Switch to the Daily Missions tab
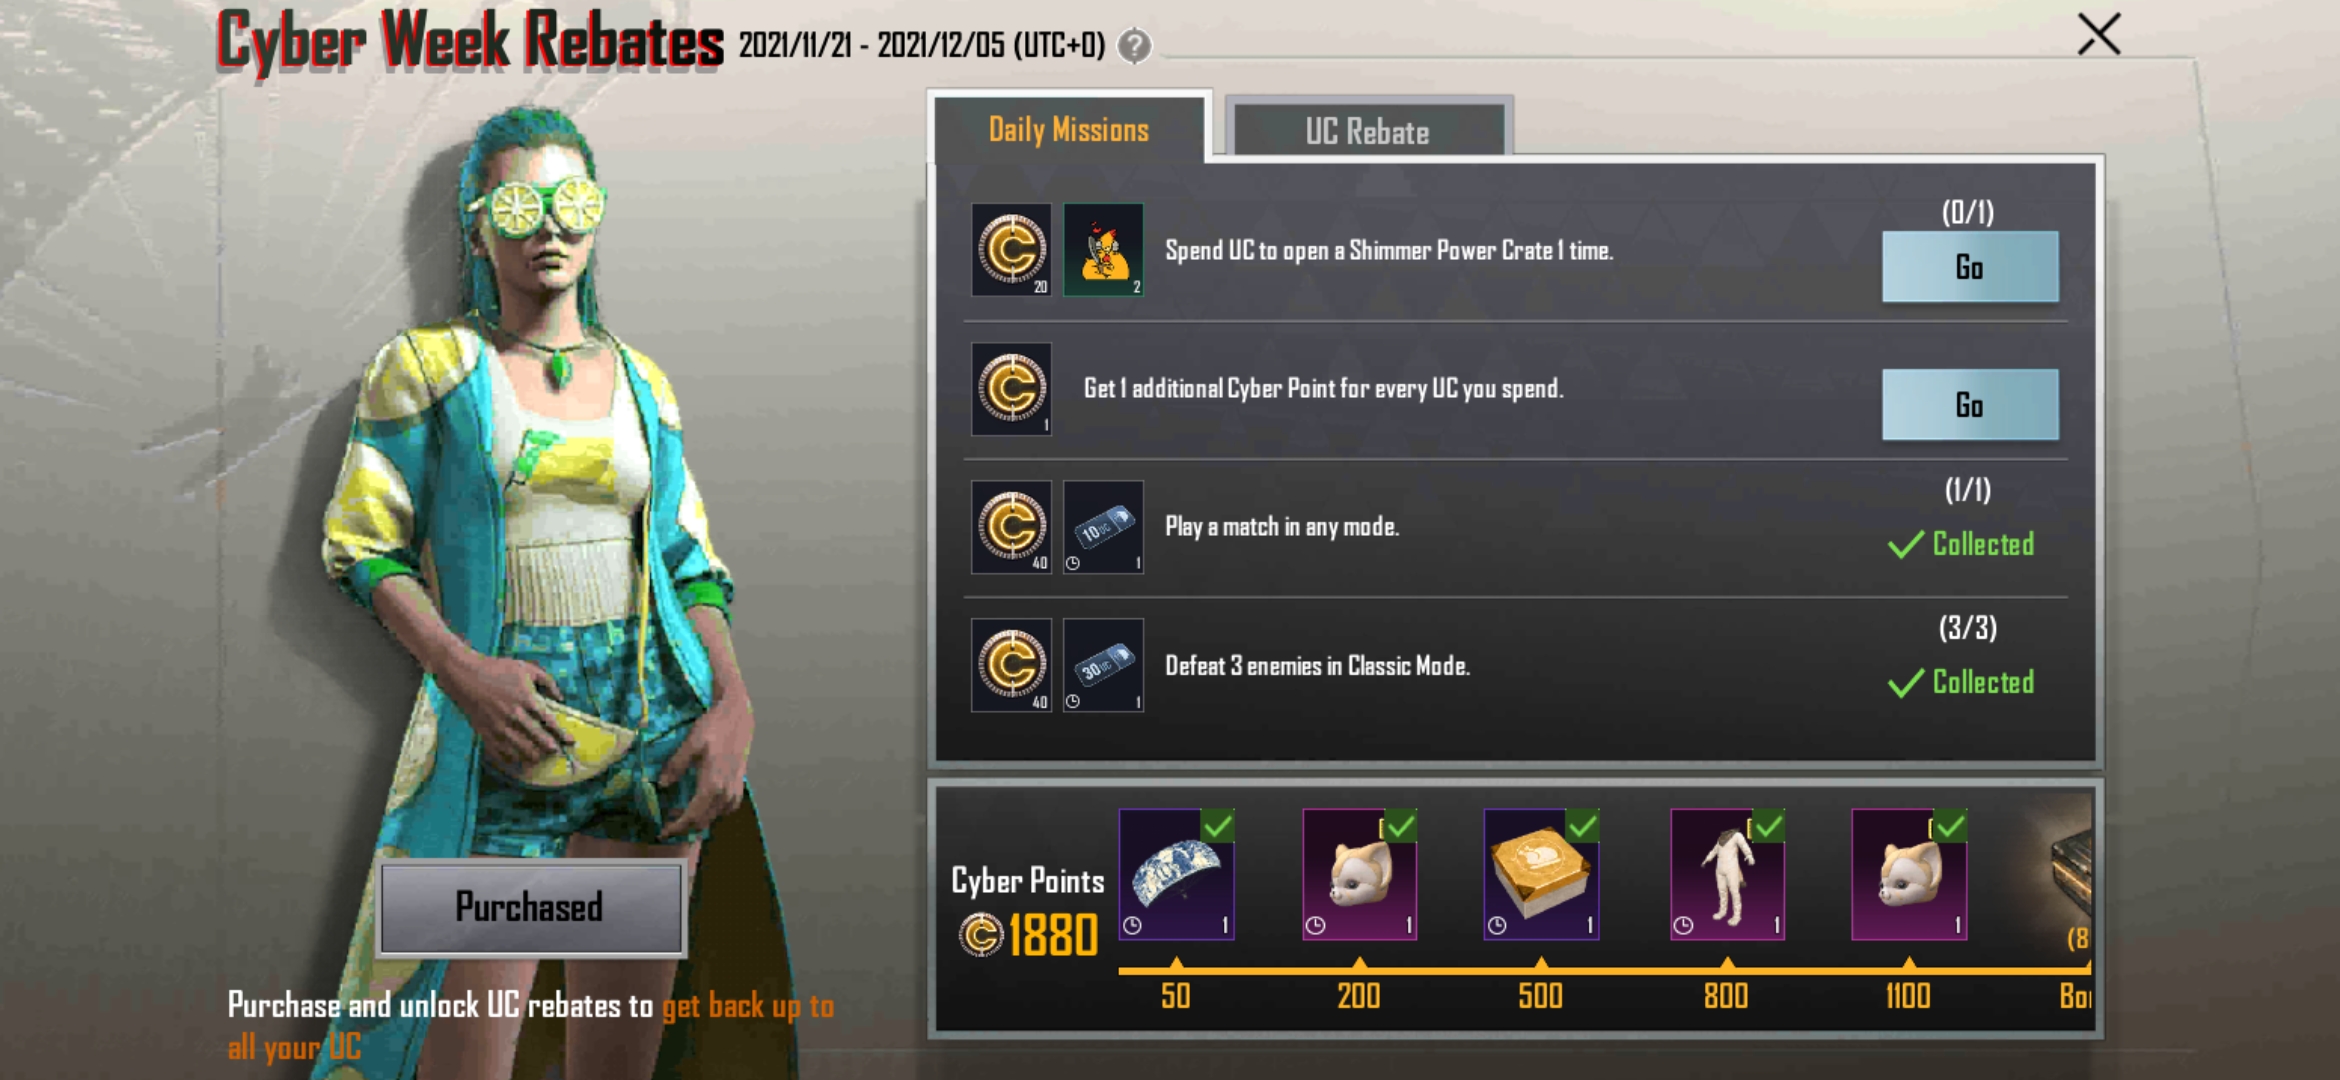 [1069, 129]
